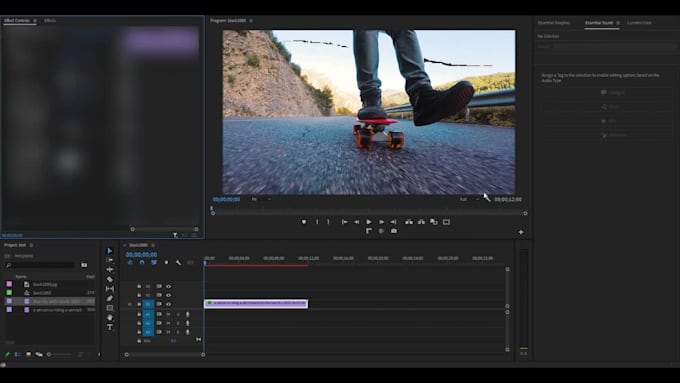Select the Slip tool
Image resolution: width=680 pixels, height=383 pixels.
point(110,289)
